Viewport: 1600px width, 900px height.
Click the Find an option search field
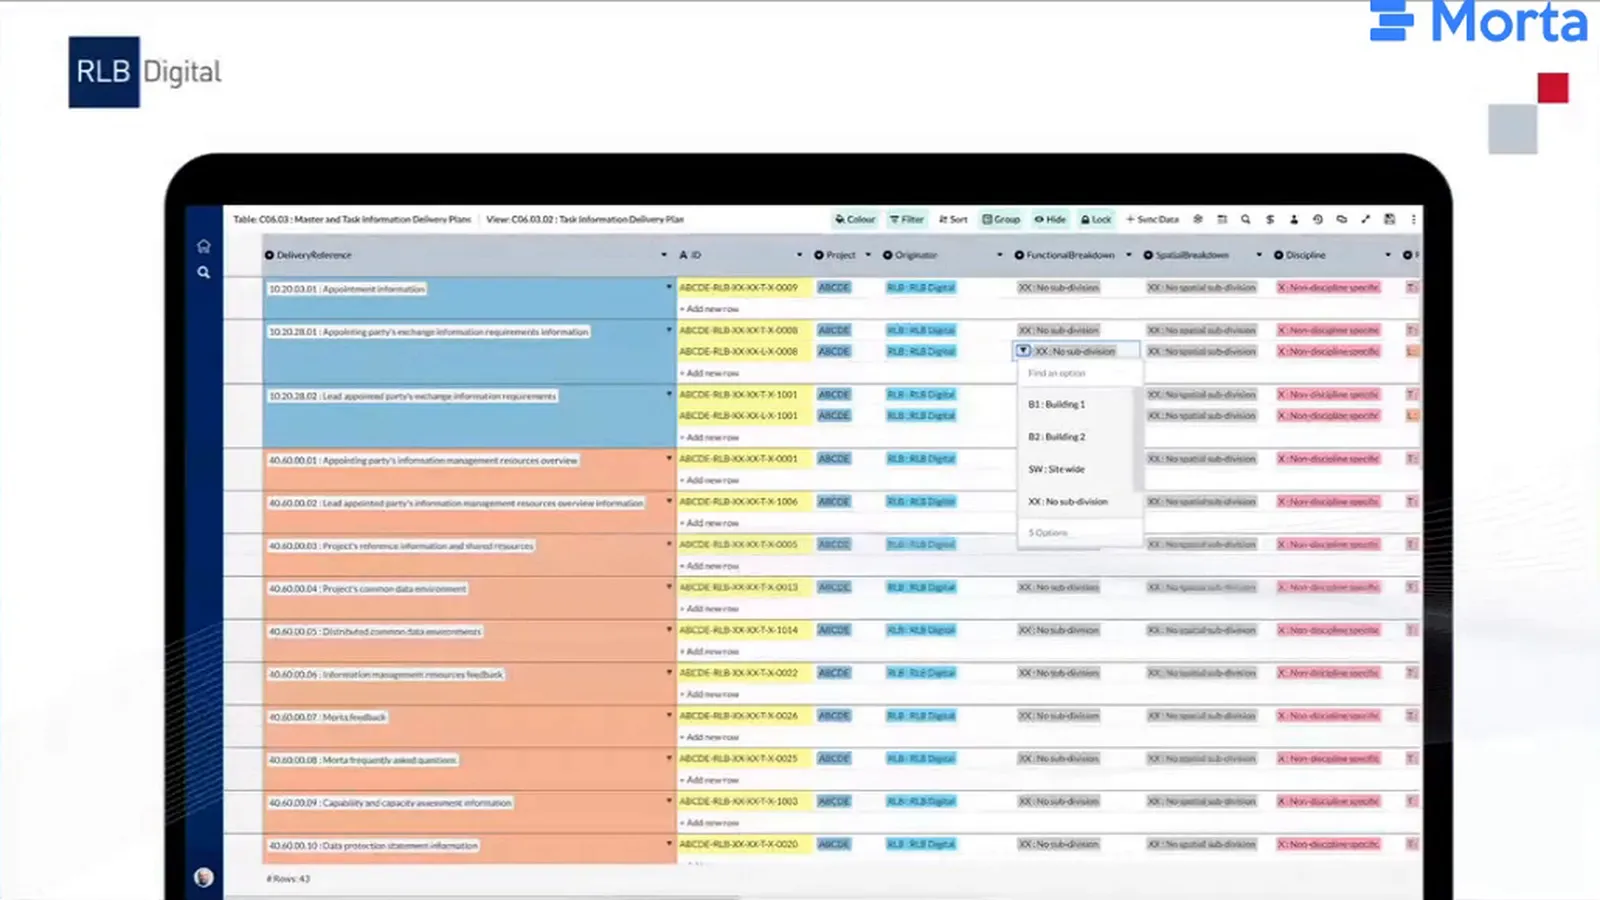tap(1079, 373)
